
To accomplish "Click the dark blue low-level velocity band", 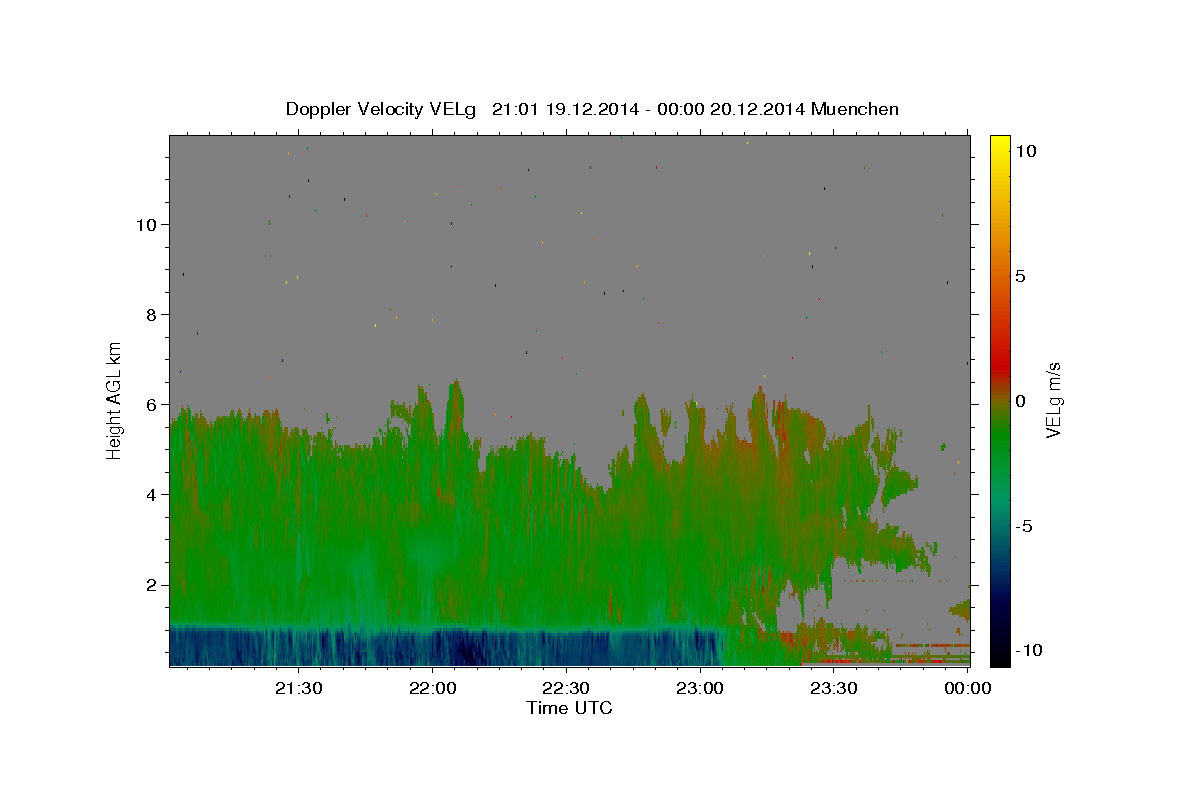I will (445, 647).
